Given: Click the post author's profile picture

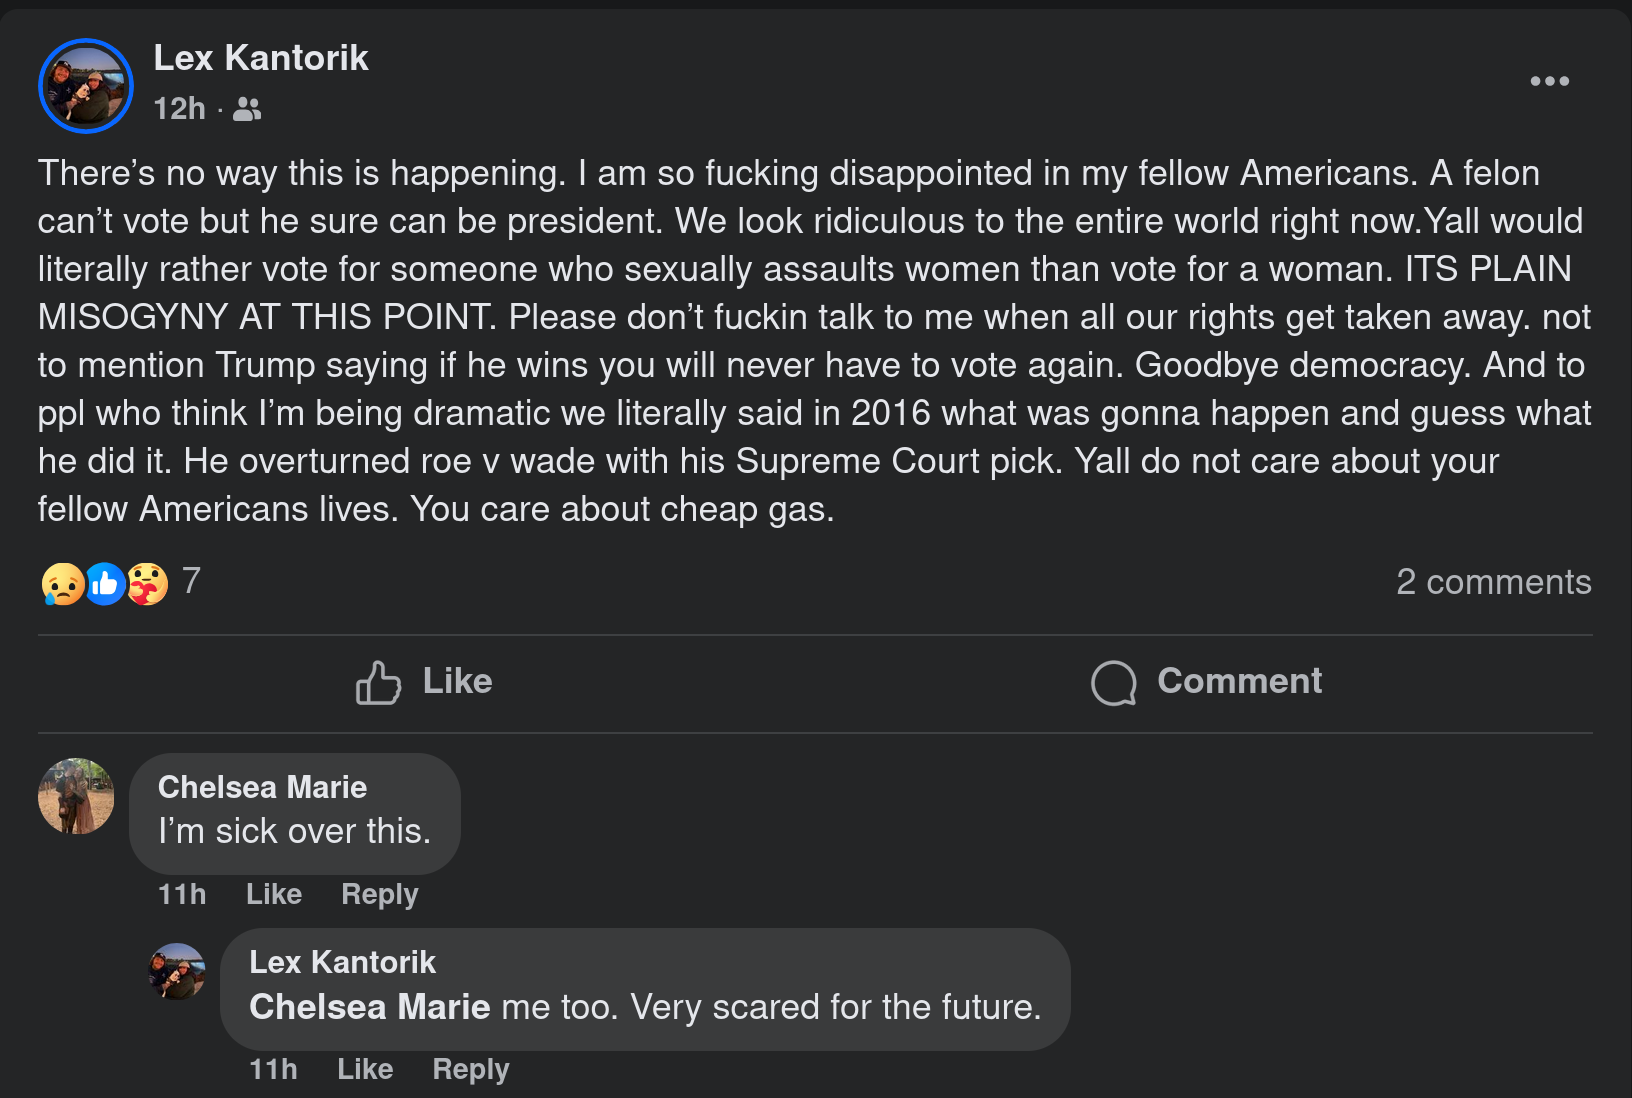Looking at the screenshot, I should [86, 86].
